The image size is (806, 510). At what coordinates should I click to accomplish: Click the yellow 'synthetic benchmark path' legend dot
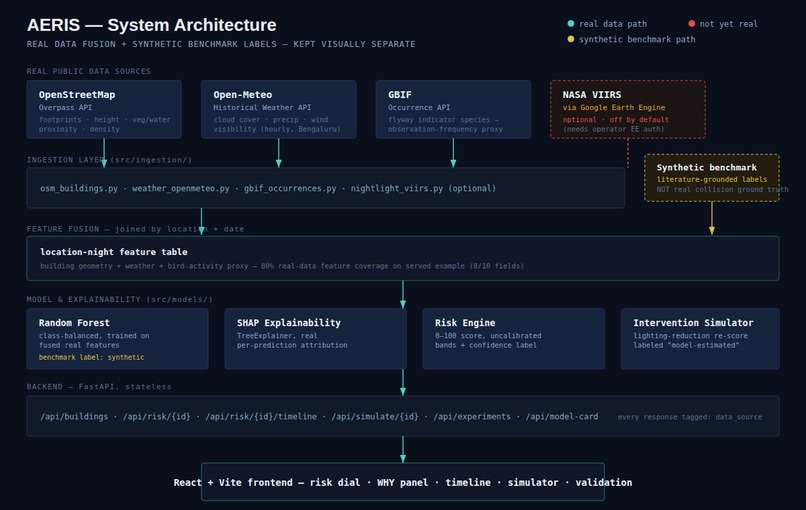pyautogui.click(x=571, y=39)
